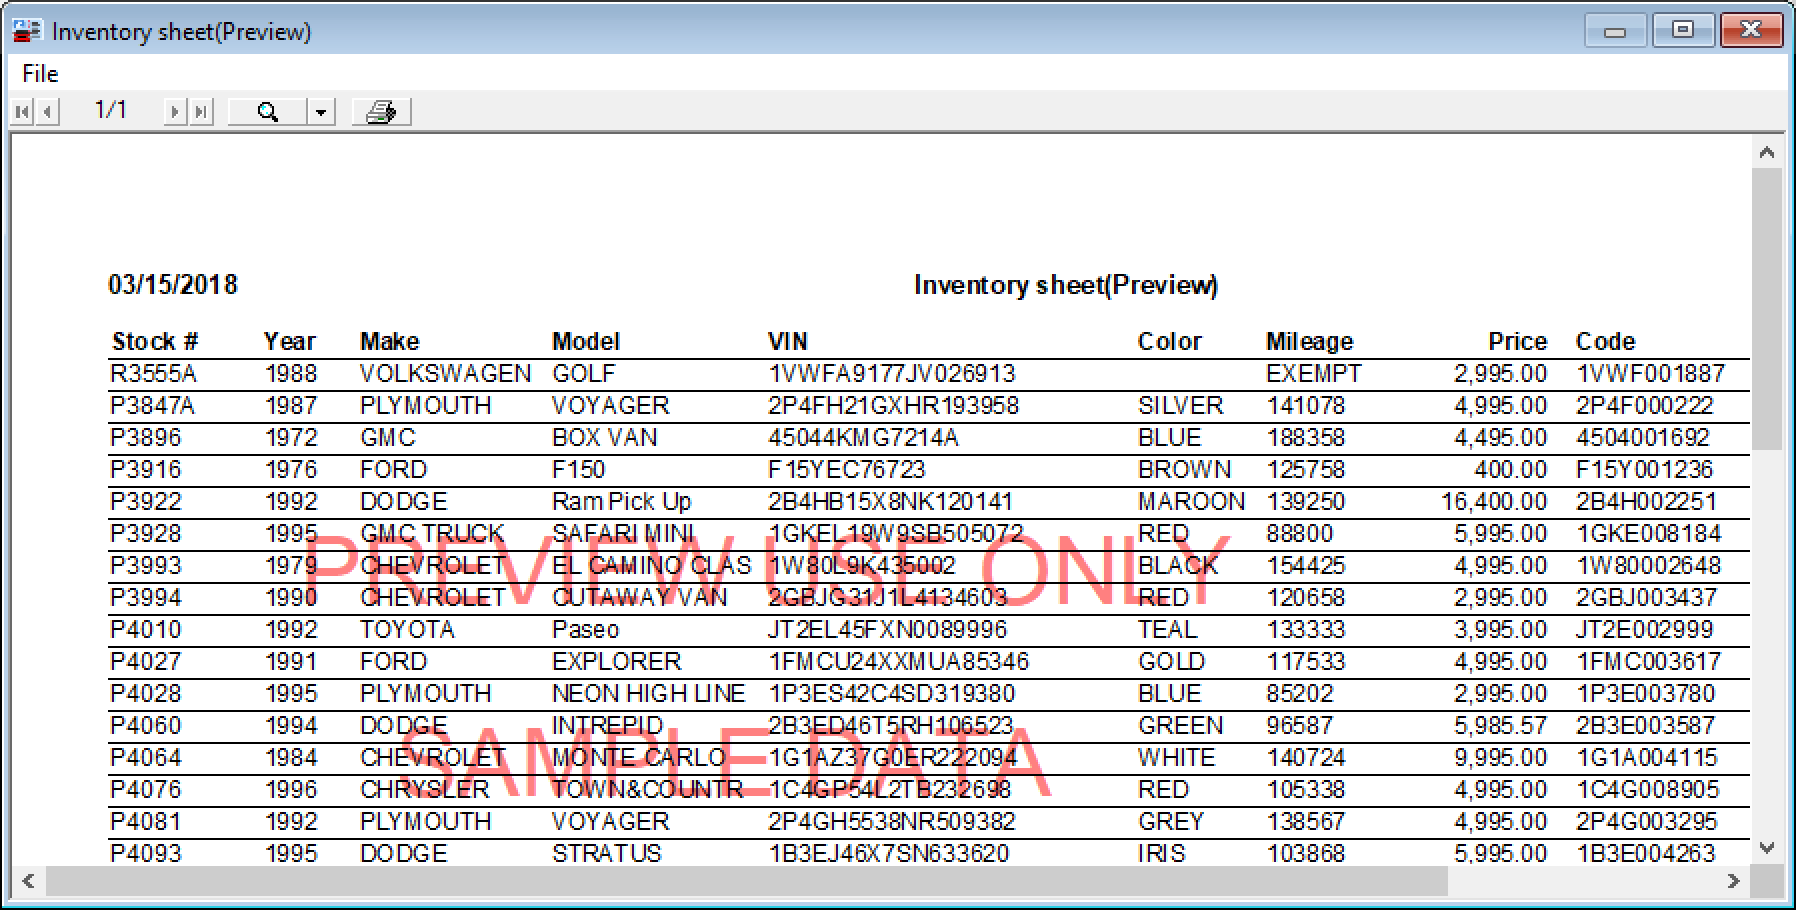Viewport: 1796px width, 910px height.
Task: Click the vertical scrollbar thumb
Action: point(1767,310)
